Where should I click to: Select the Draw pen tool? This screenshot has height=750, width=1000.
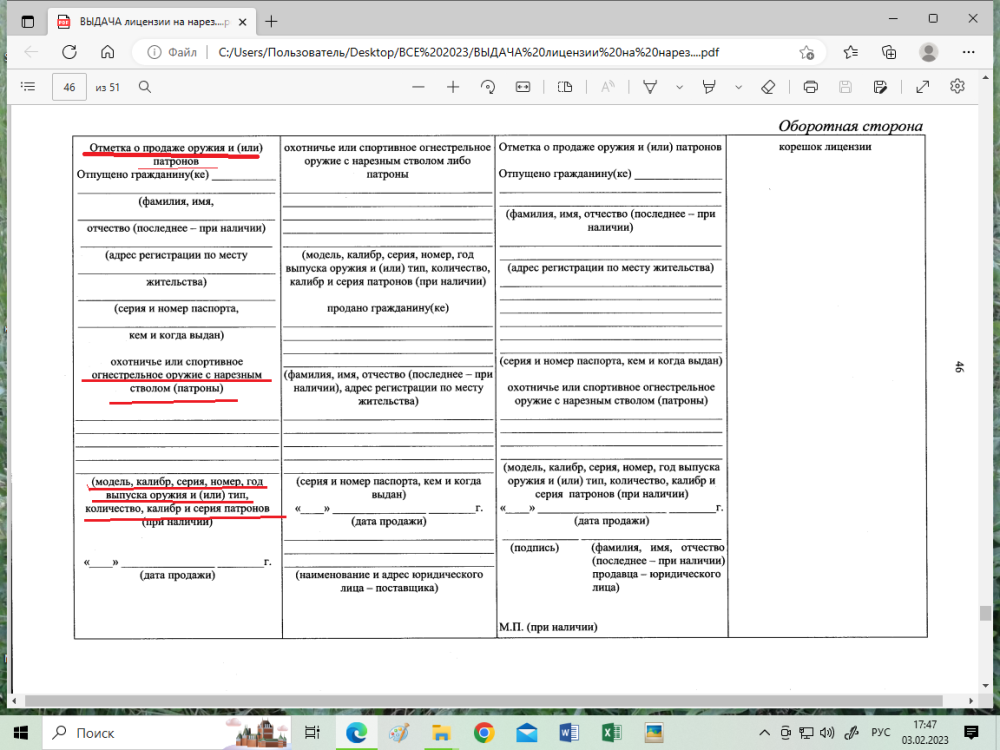pos(649,87)
